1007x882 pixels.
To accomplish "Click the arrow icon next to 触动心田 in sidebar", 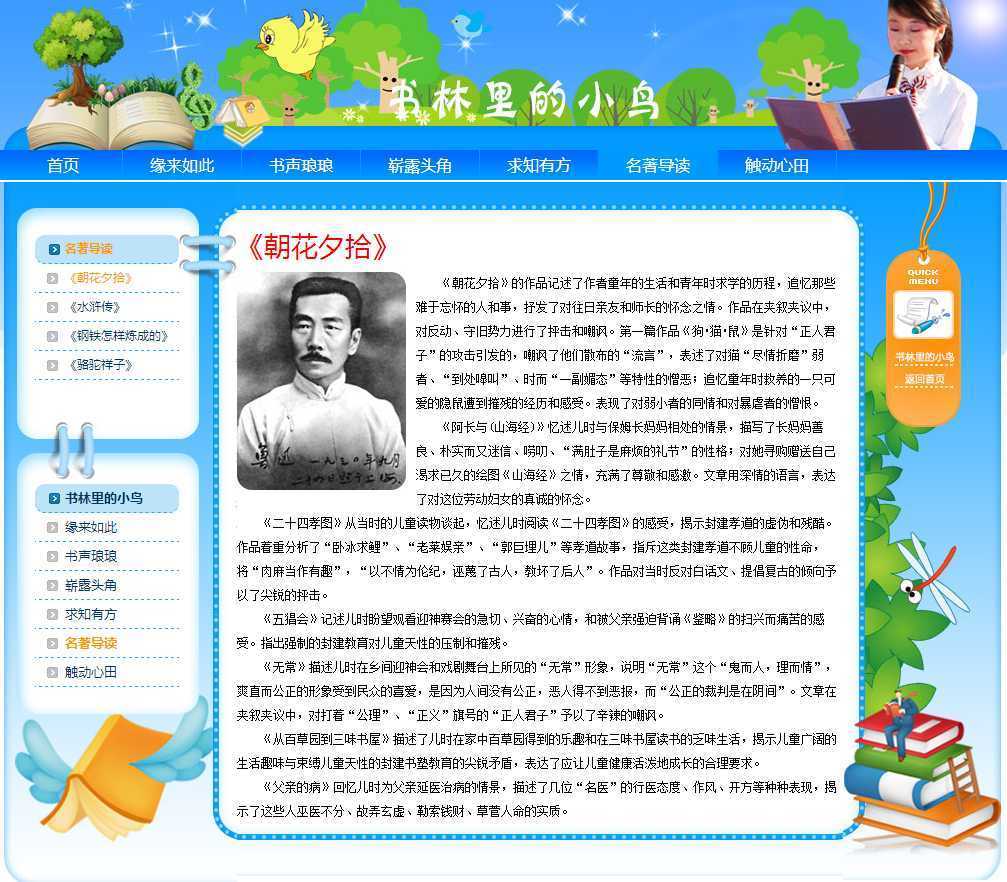I will click(53, 673).
